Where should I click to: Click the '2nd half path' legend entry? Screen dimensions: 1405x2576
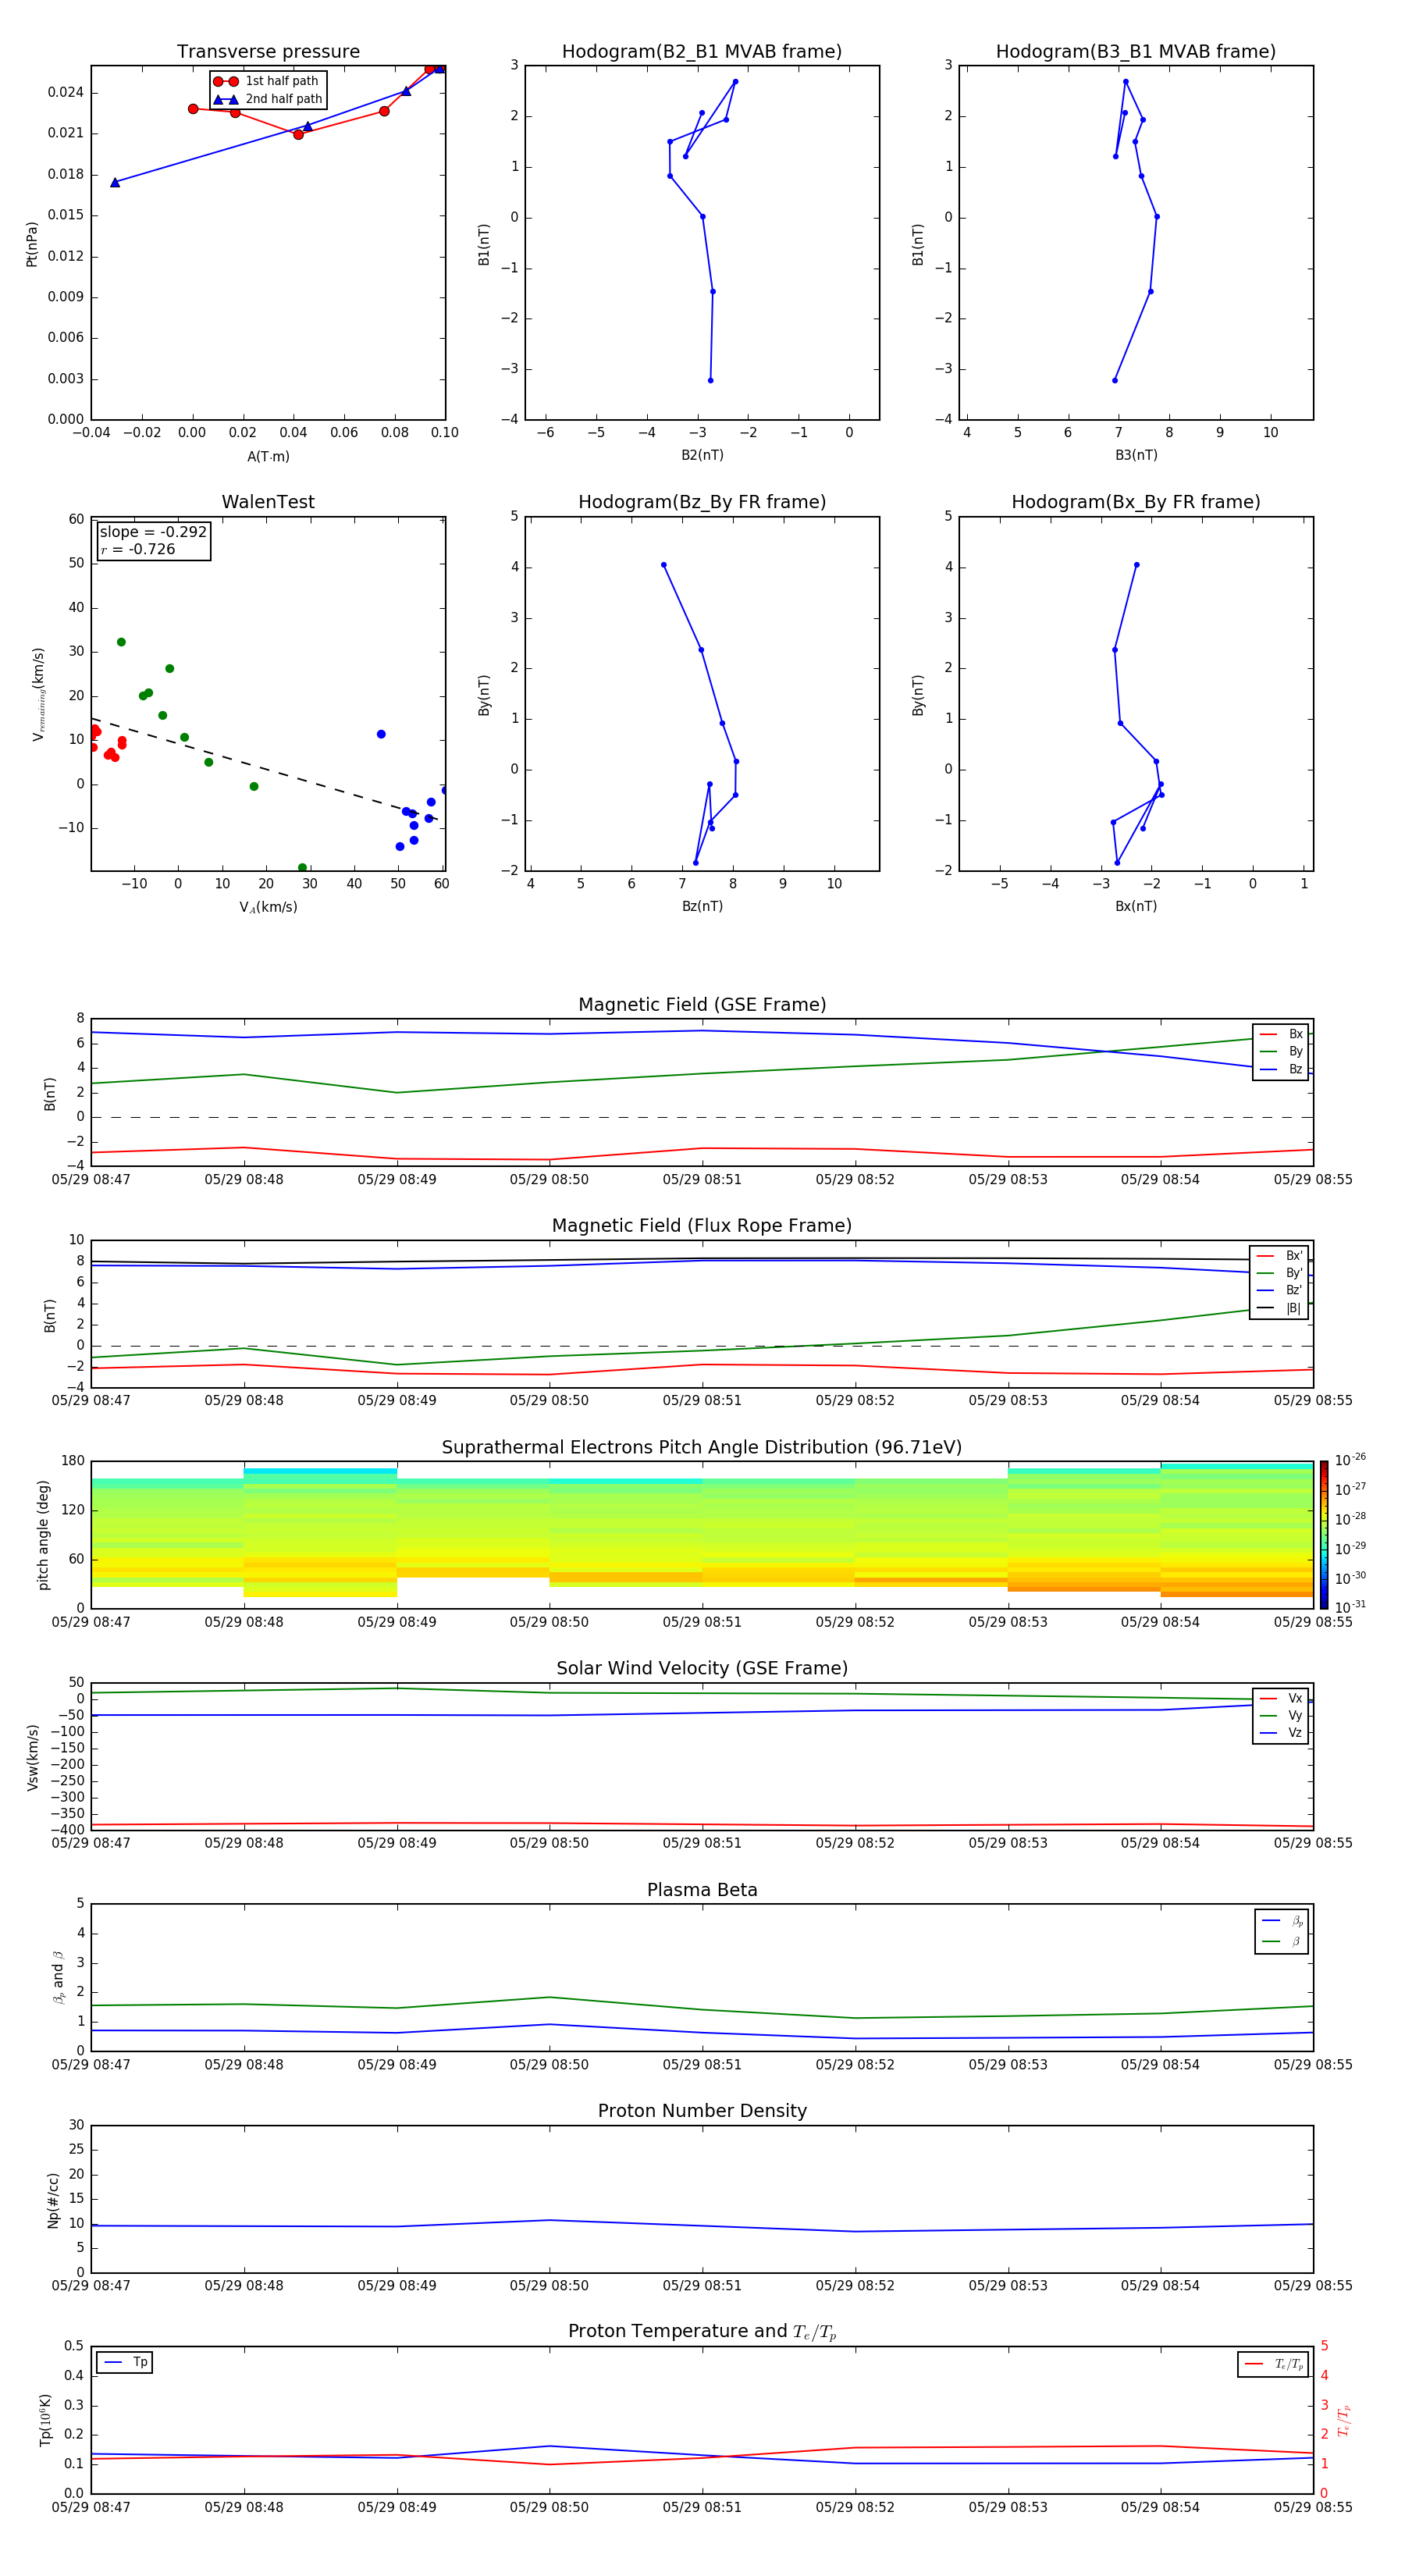tap(268, 99)
